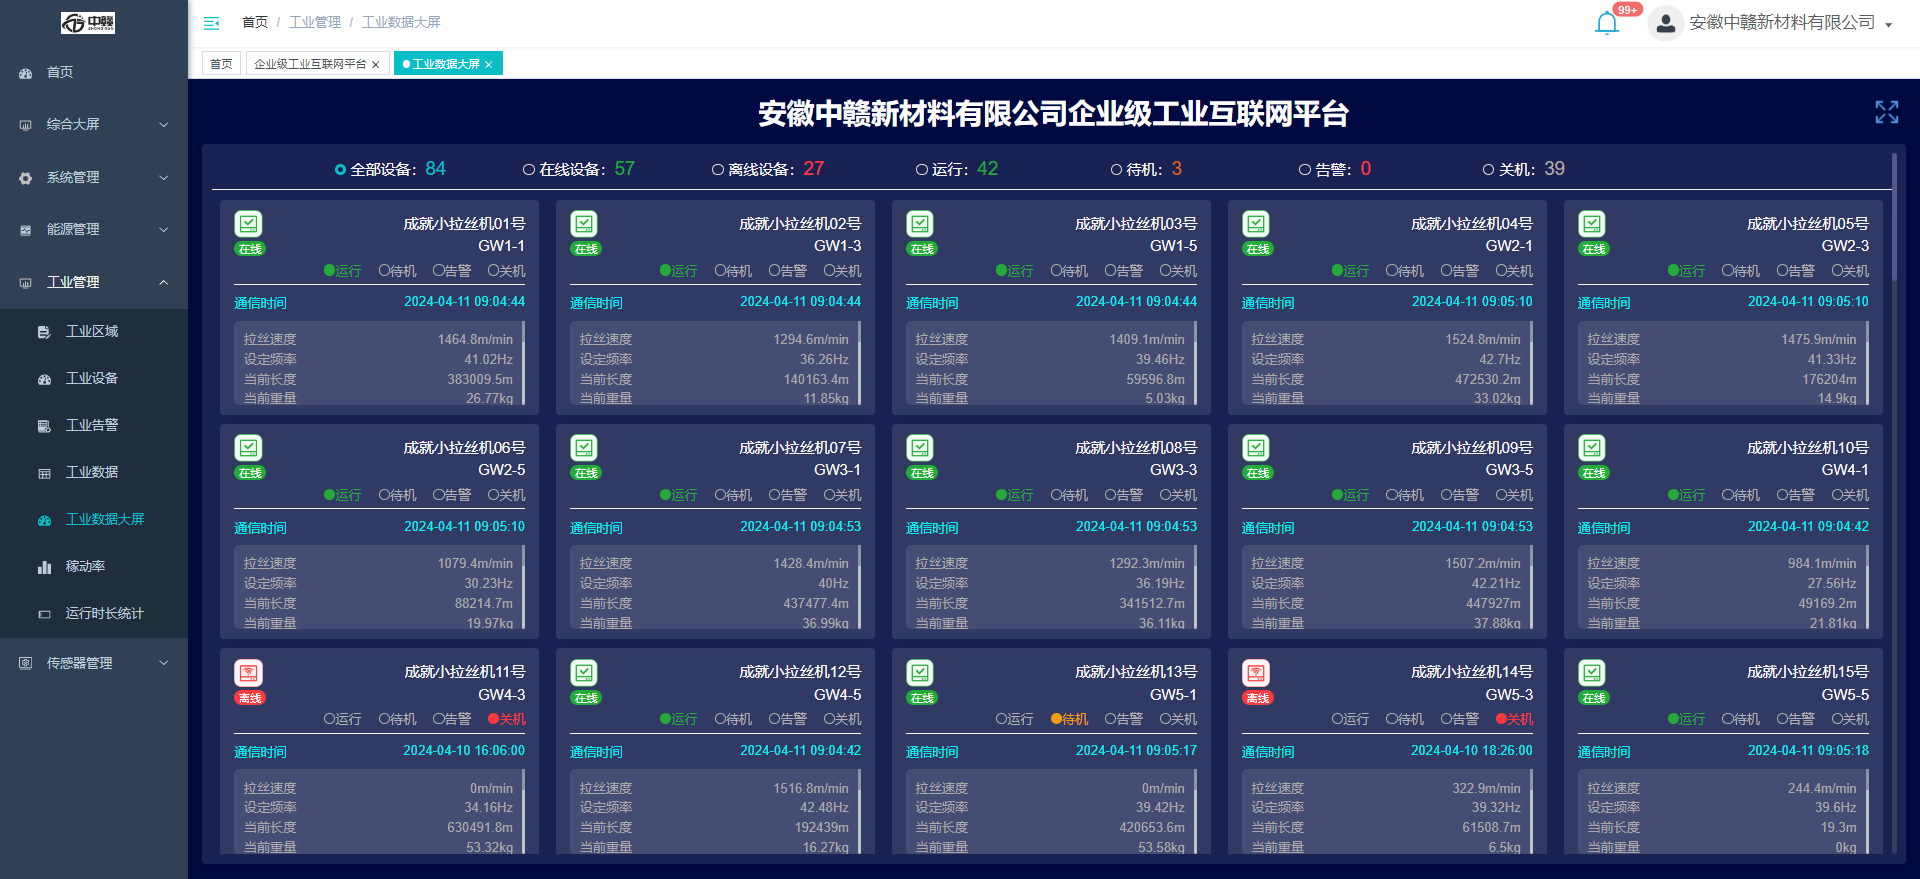1920x879 pixels.
Task: Go to 首页 breadcrumb link
Action: coord(255,22)
